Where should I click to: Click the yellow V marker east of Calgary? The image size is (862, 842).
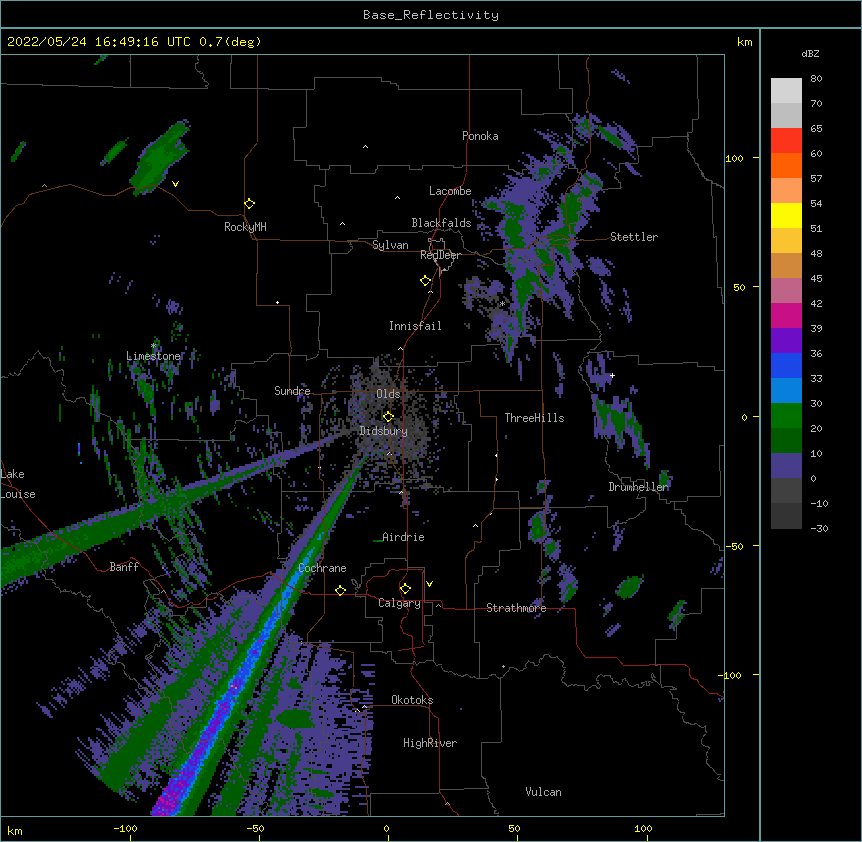(x=429, y=584)
